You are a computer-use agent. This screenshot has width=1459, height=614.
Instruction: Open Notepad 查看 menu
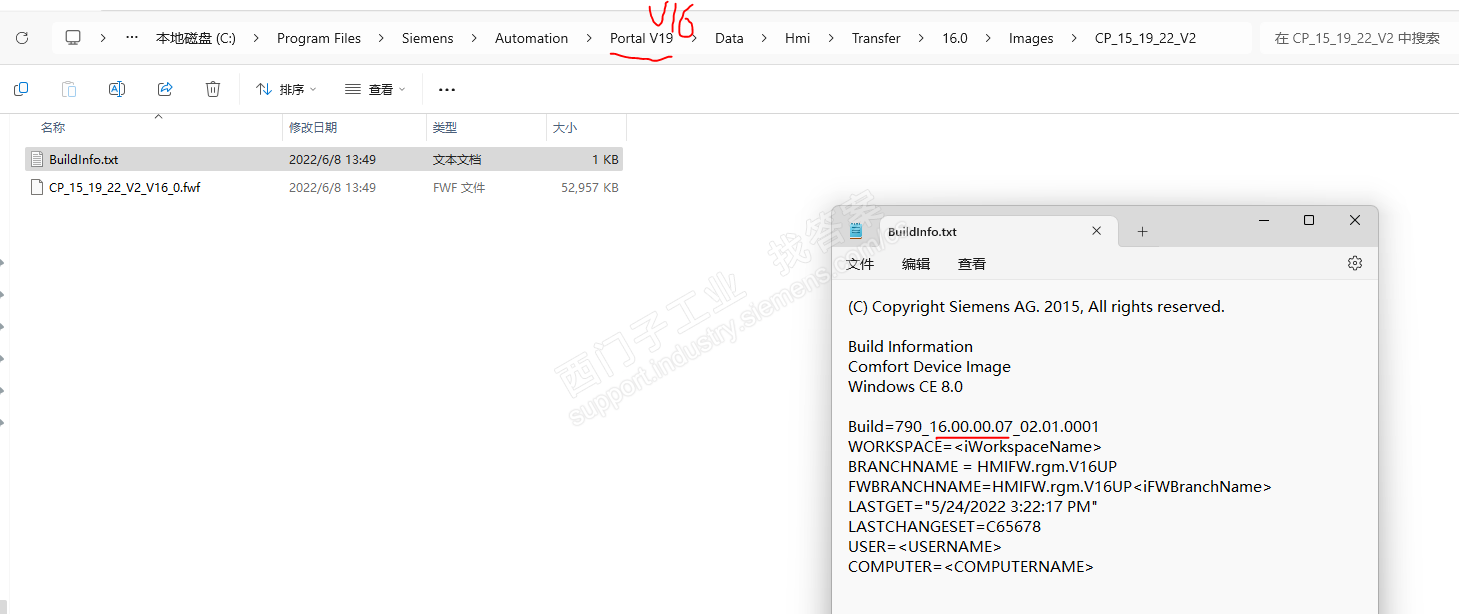[972, 264]
